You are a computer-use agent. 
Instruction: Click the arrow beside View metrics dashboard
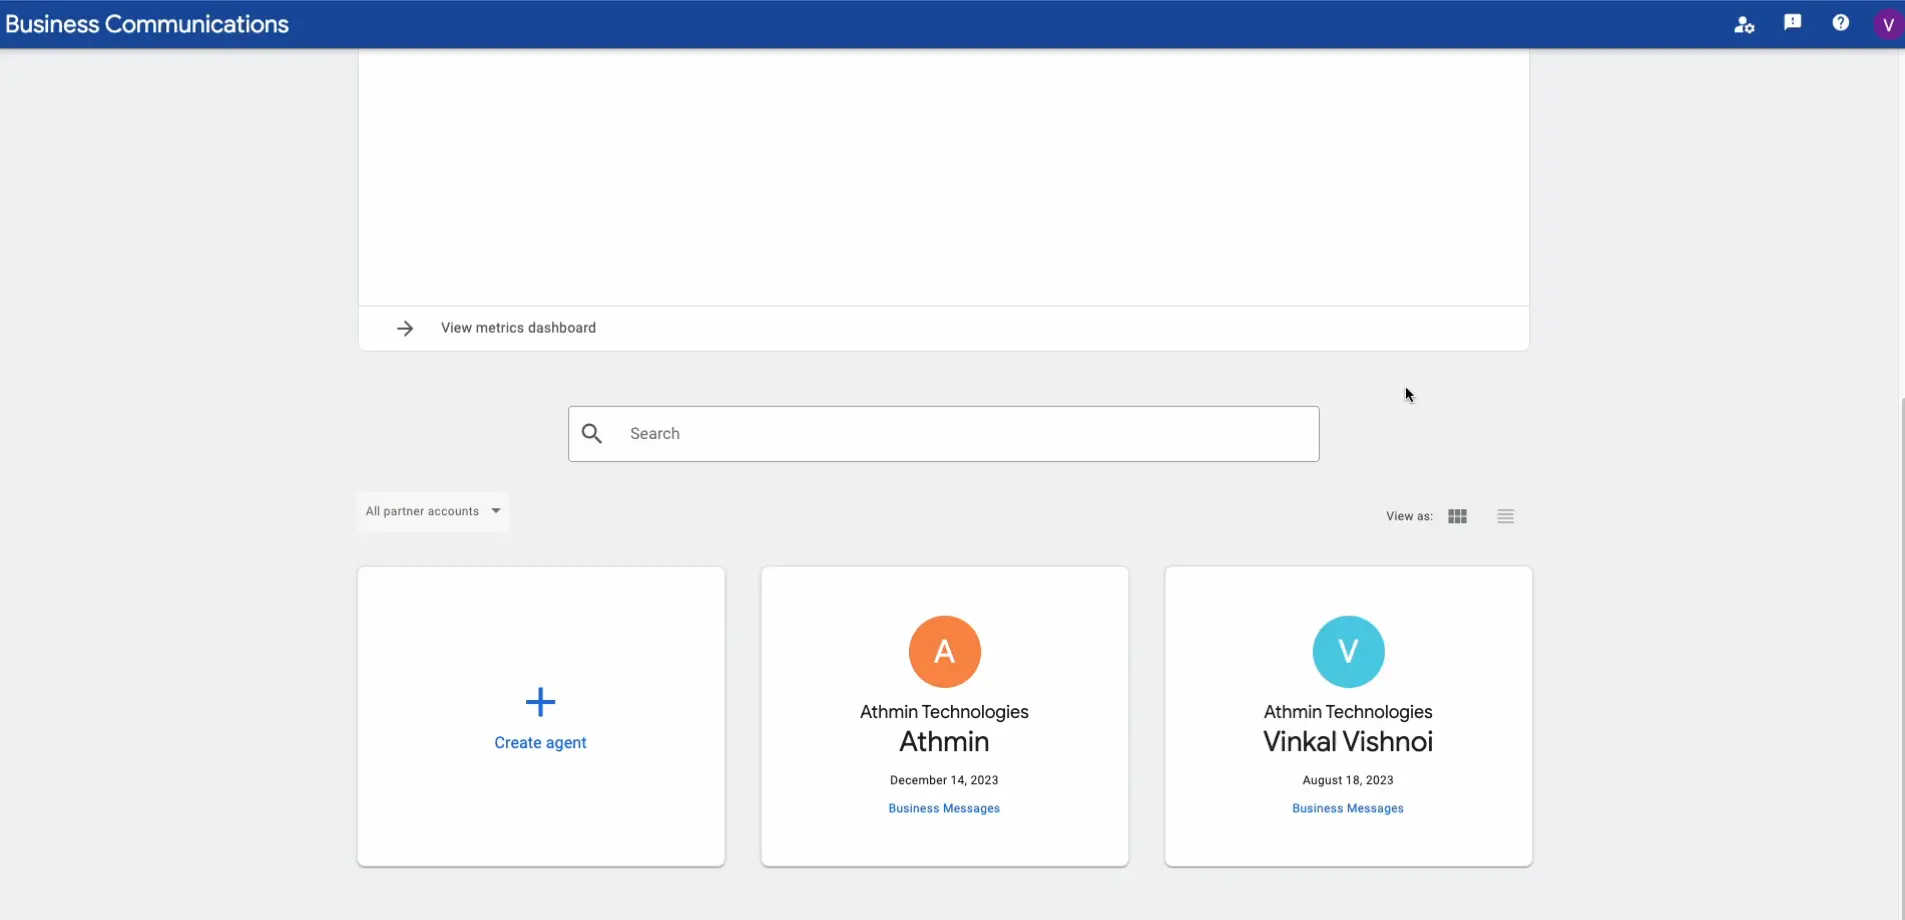pos(405,328)
